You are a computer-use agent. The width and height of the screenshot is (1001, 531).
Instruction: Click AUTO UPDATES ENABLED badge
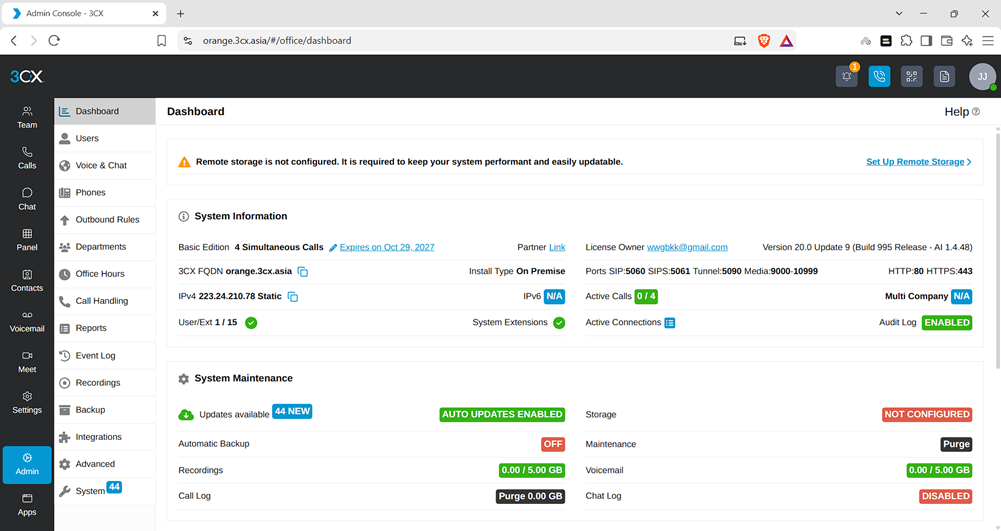point(502,415)
